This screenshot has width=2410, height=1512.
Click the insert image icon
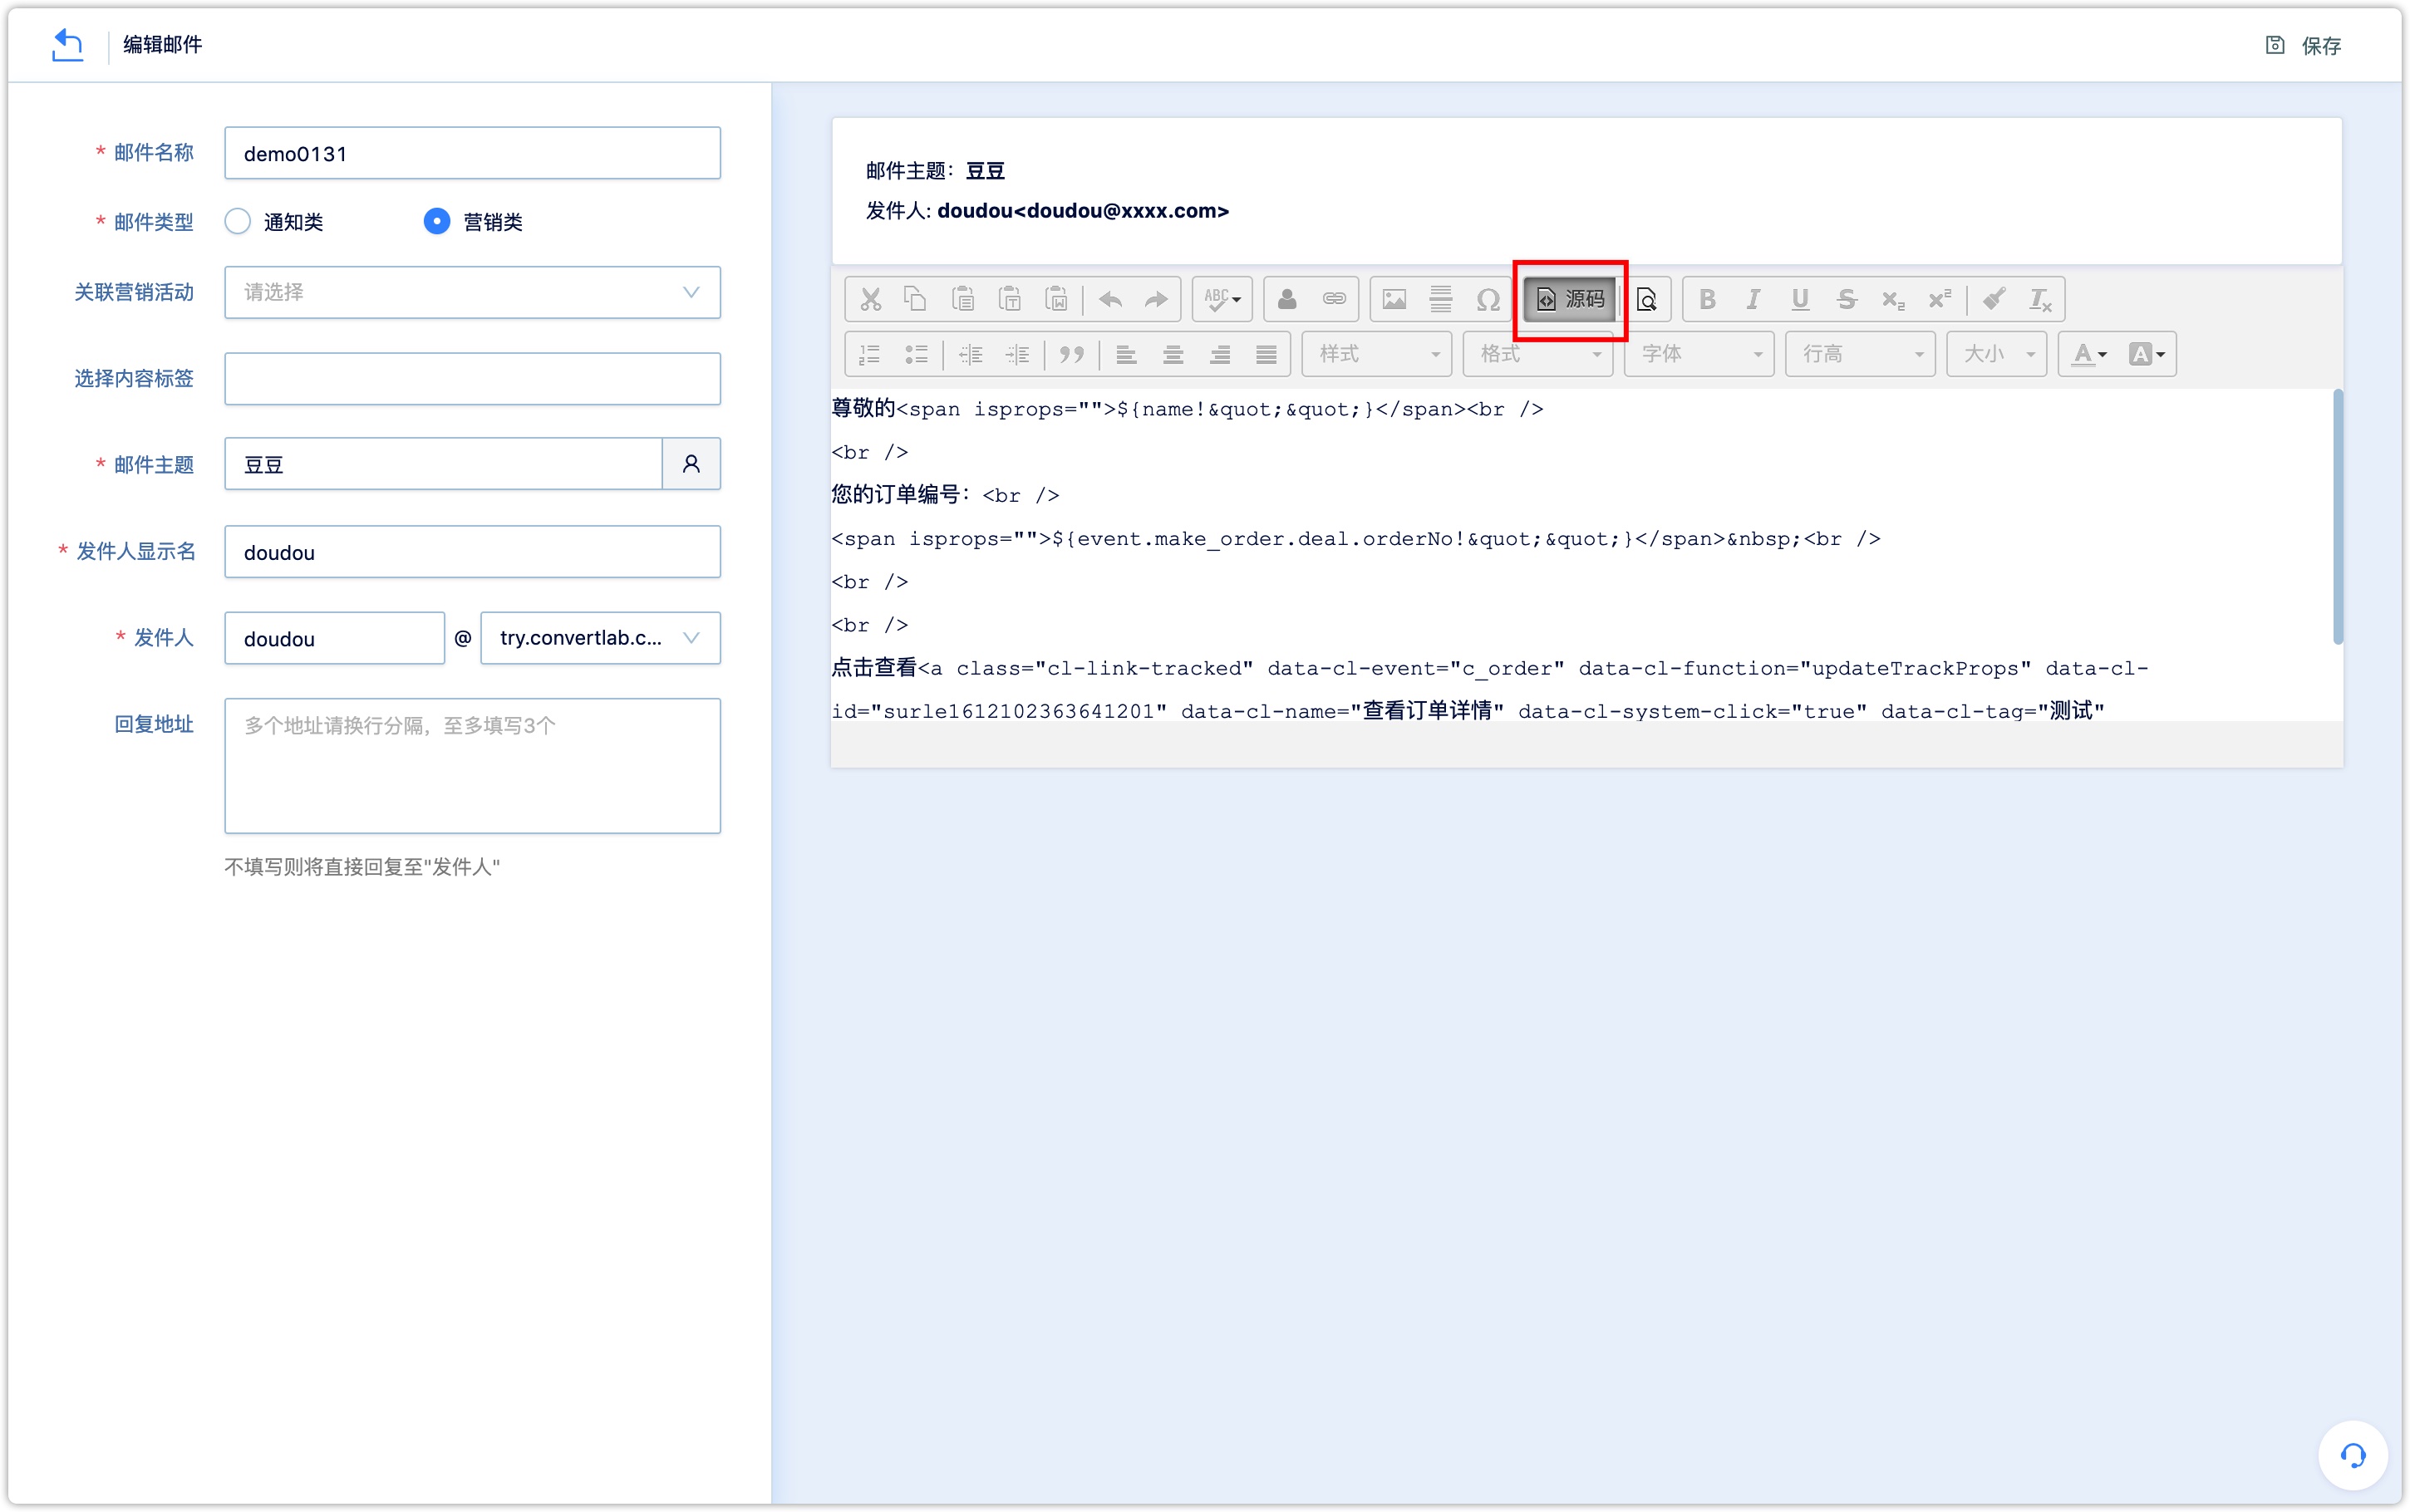pos(1394,299)
